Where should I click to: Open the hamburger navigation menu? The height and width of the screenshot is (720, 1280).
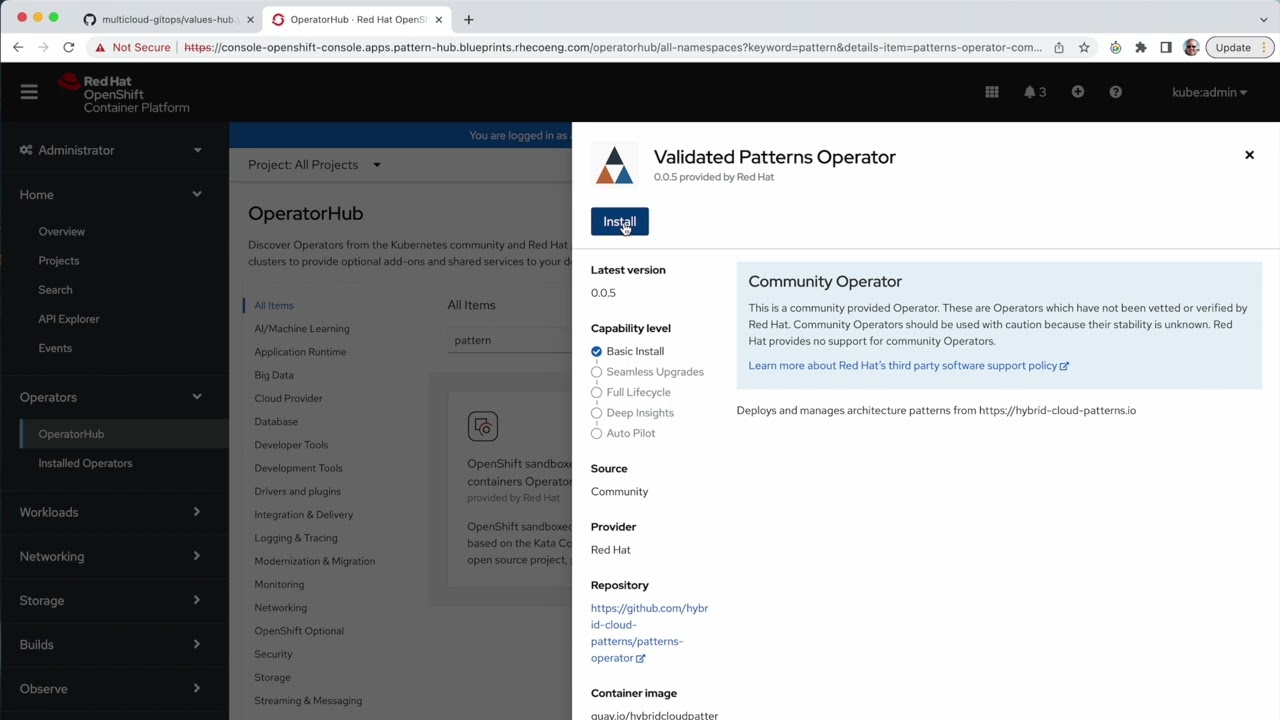coord(29,92)
